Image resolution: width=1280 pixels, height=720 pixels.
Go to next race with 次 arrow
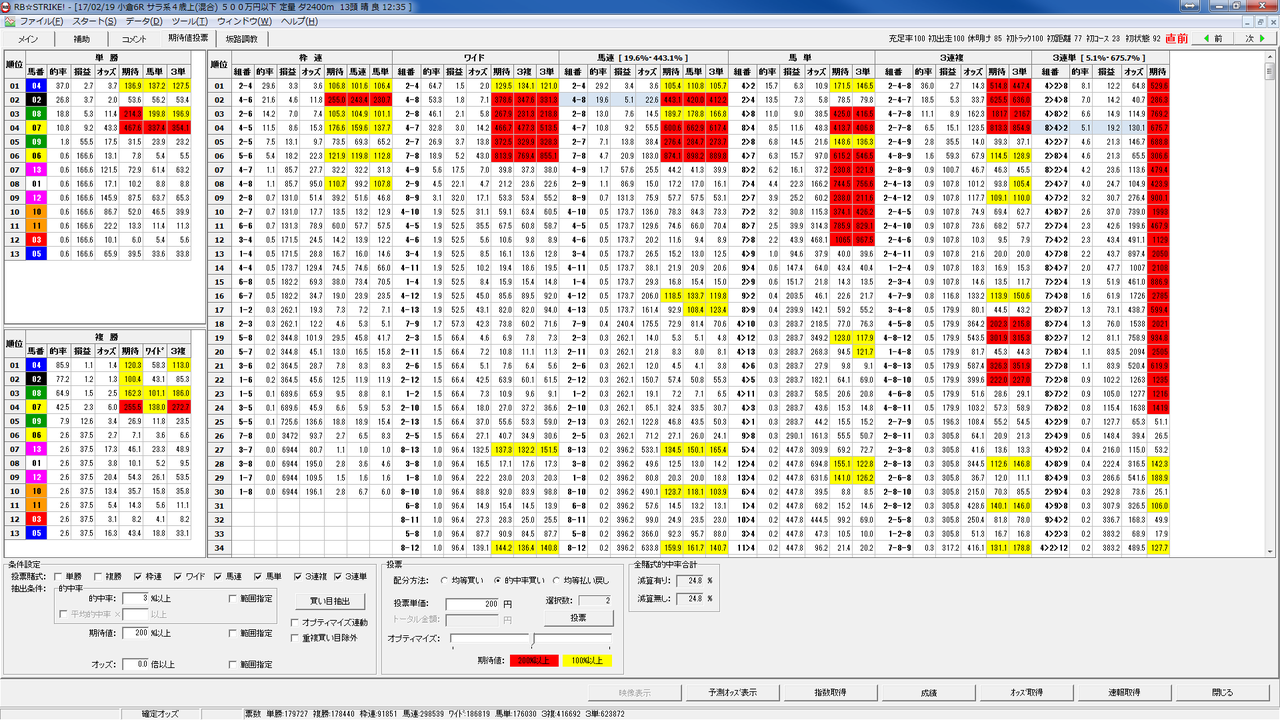[1254, 39]
